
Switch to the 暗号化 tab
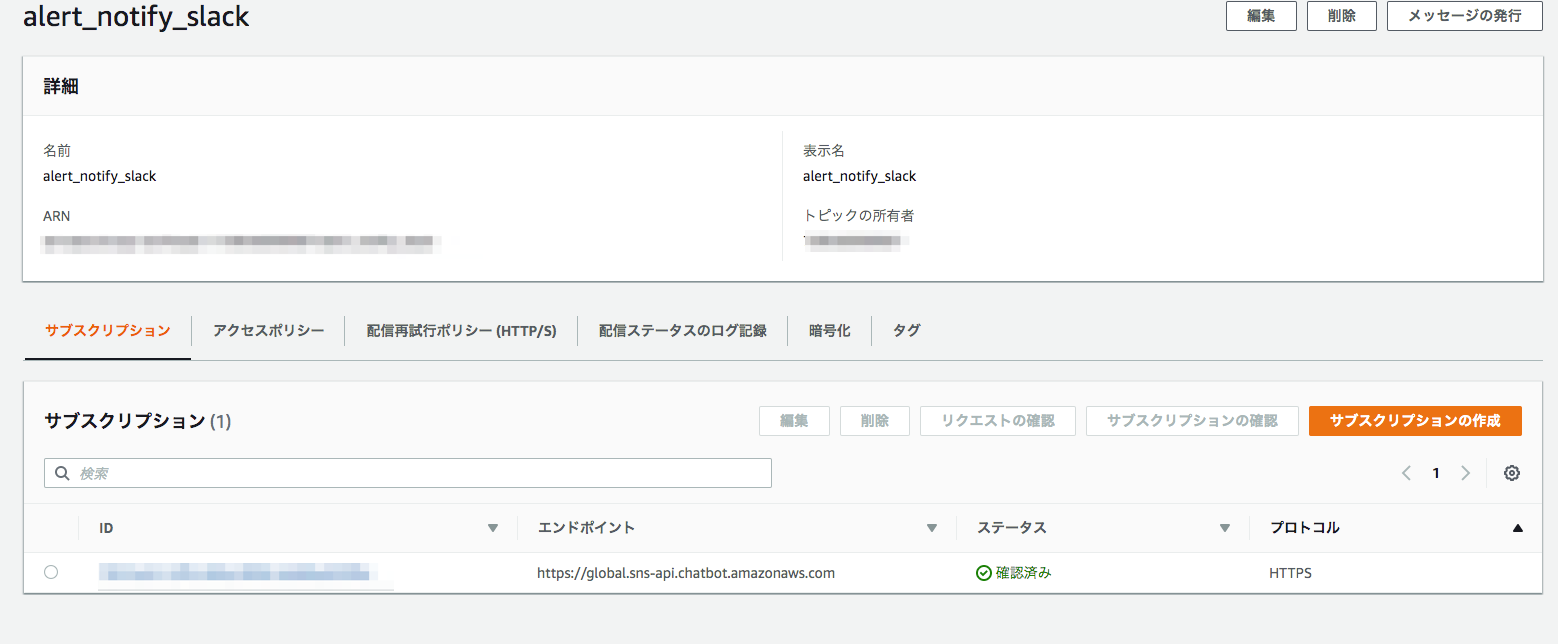829,330
